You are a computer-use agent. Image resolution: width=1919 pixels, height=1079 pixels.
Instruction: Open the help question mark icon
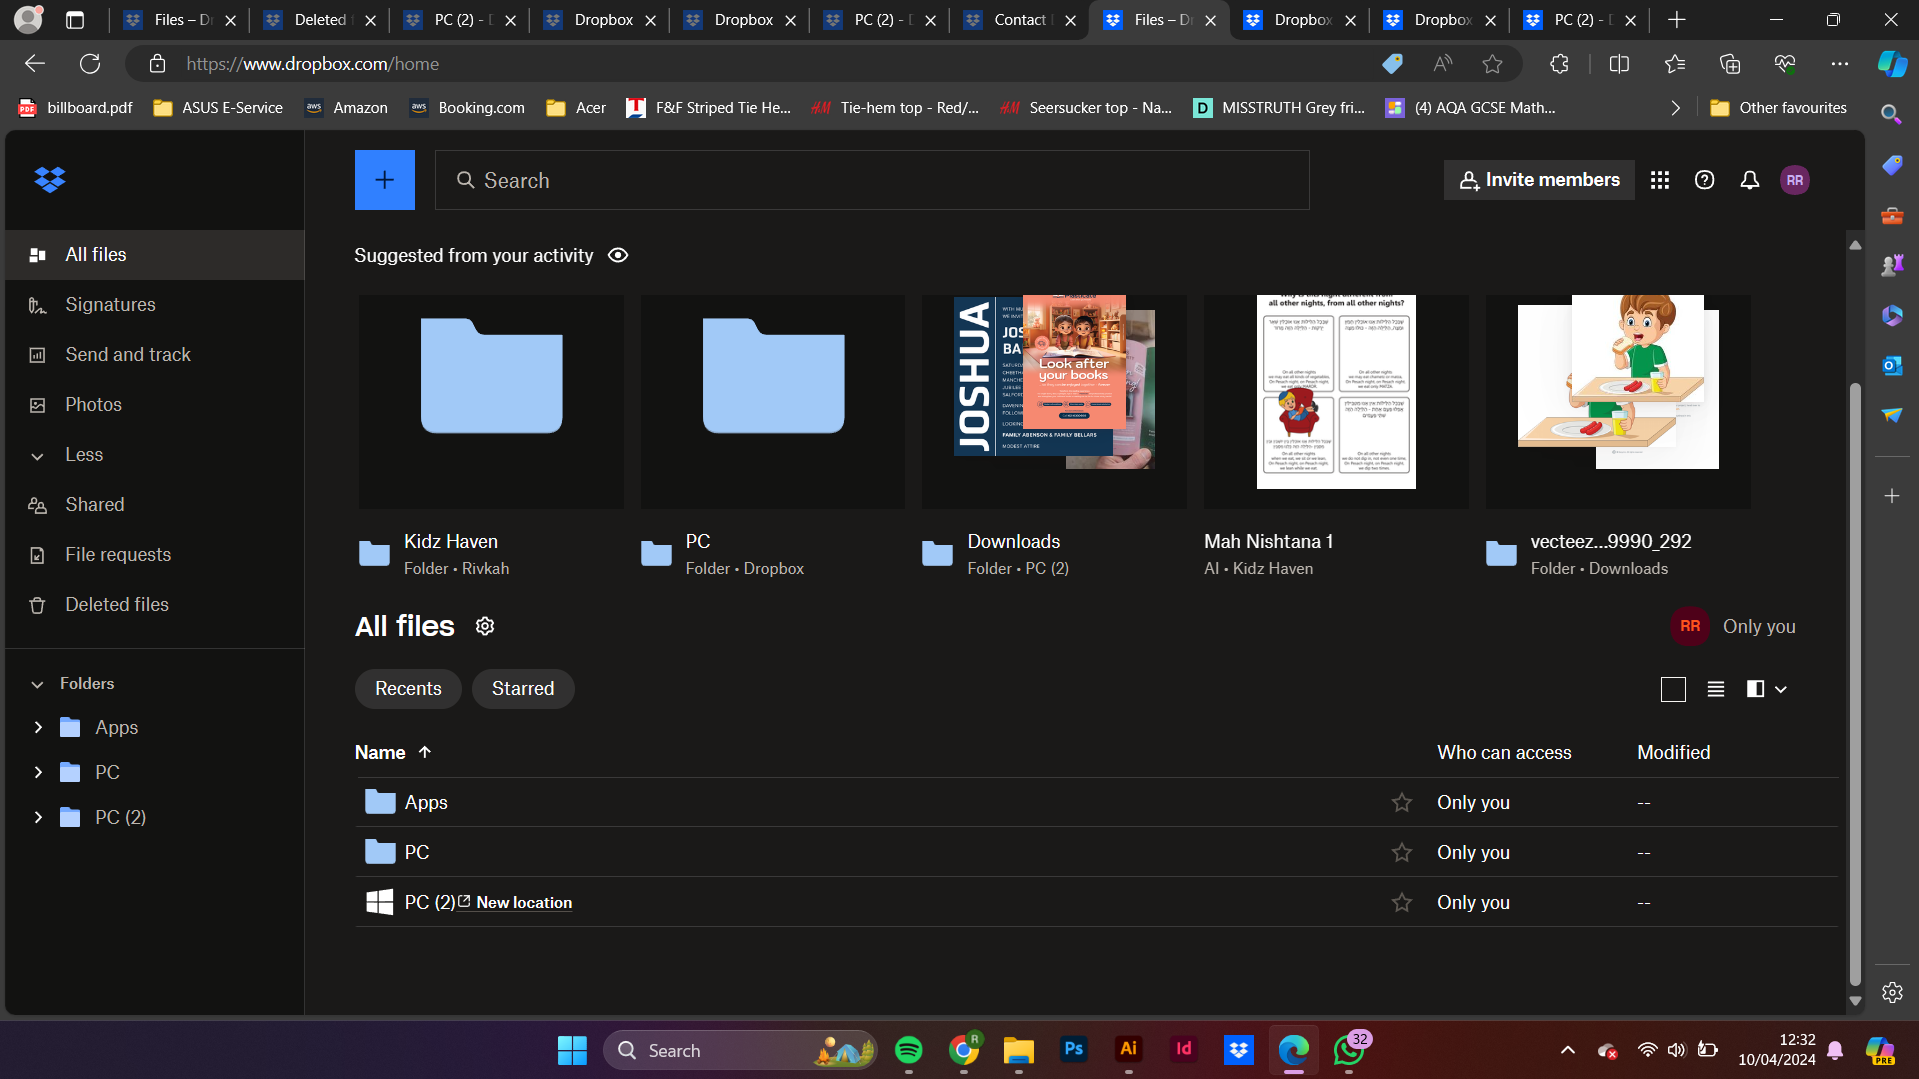click(1705, 180)
